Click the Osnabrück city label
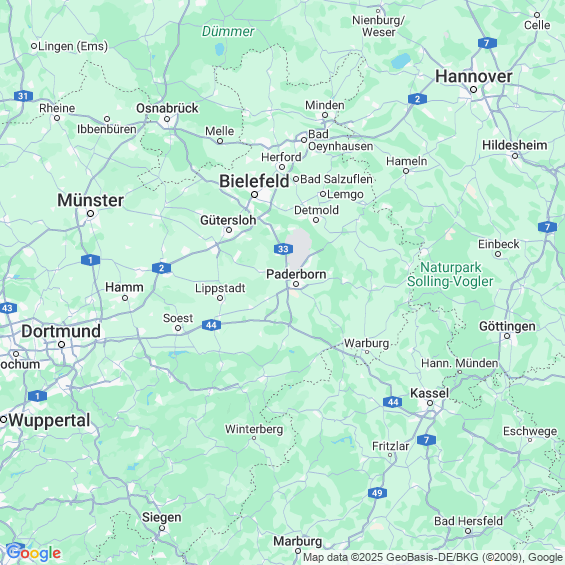 click(x=167, y=108)
